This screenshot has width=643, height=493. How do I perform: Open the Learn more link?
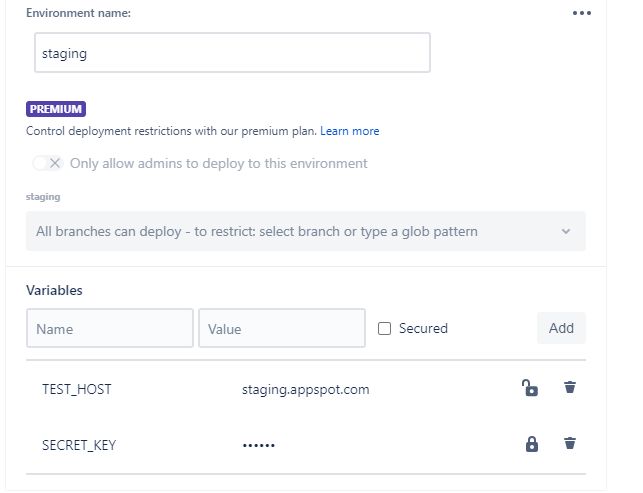350,131
